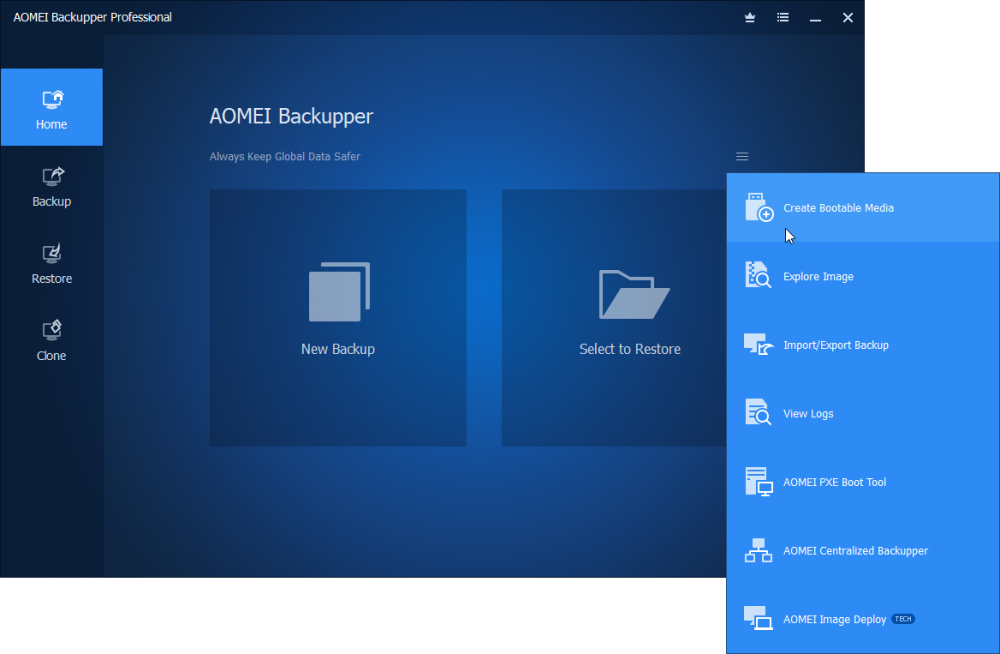
Task: Click the 'AOMEI Backupper Professional' window title
Action: point(92,17)
